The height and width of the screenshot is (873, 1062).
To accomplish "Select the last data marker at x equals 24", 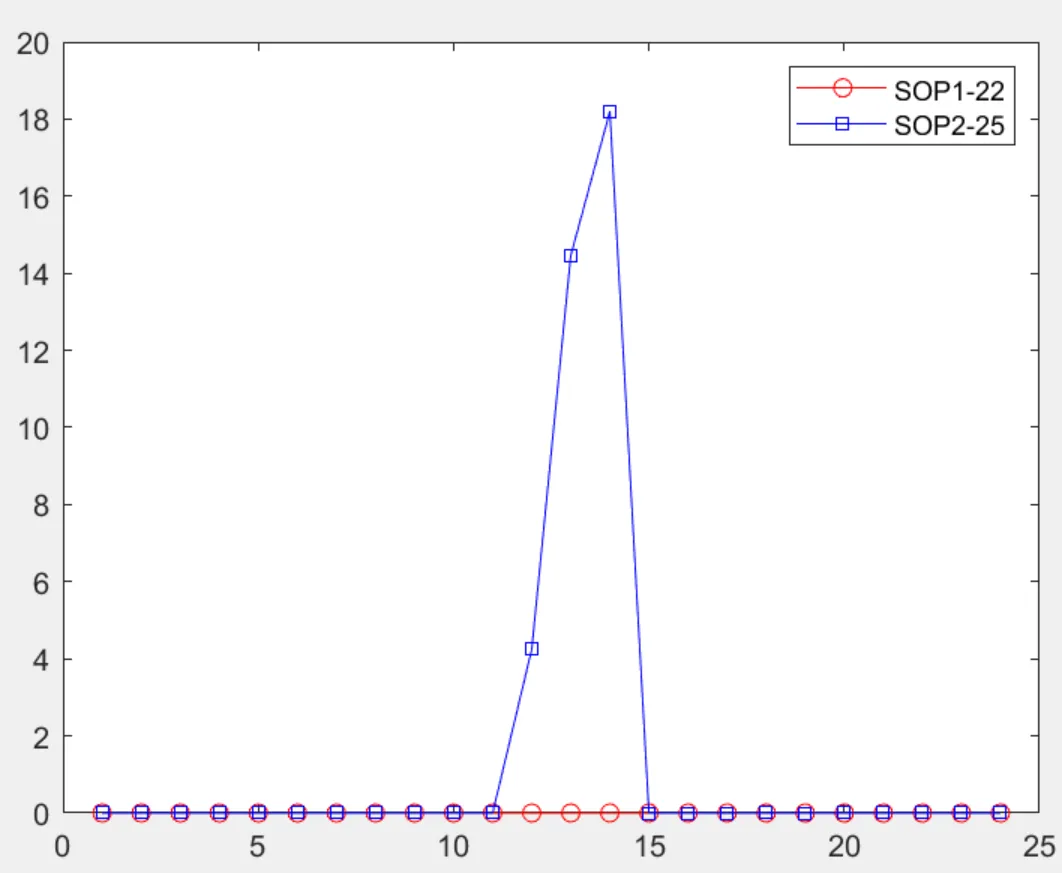I will coord(1000,813).
